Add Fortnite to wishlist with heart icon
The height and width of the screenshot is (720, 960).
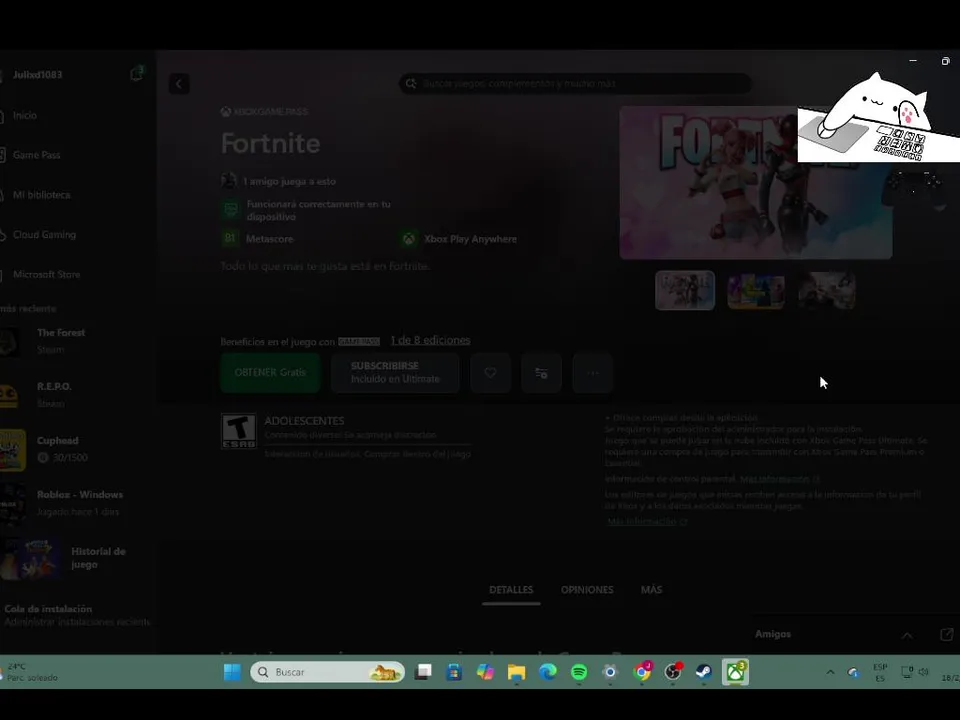[x=490, y=373]
